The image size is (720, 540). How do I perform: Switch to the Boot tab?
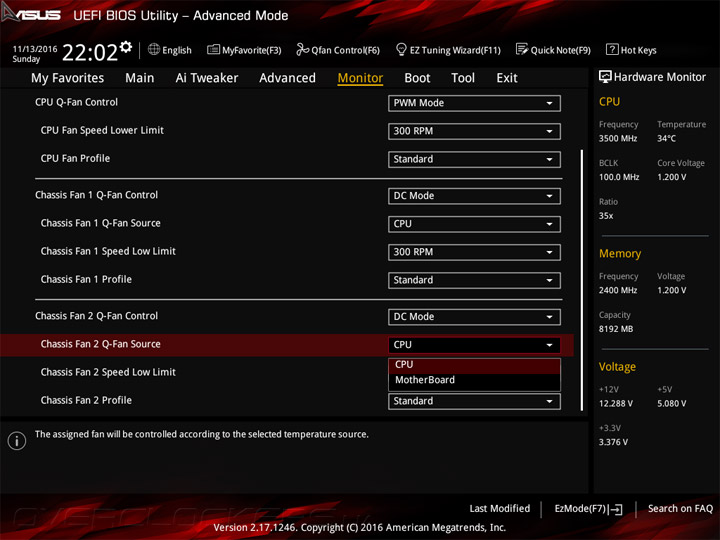(x=417, y=78)
